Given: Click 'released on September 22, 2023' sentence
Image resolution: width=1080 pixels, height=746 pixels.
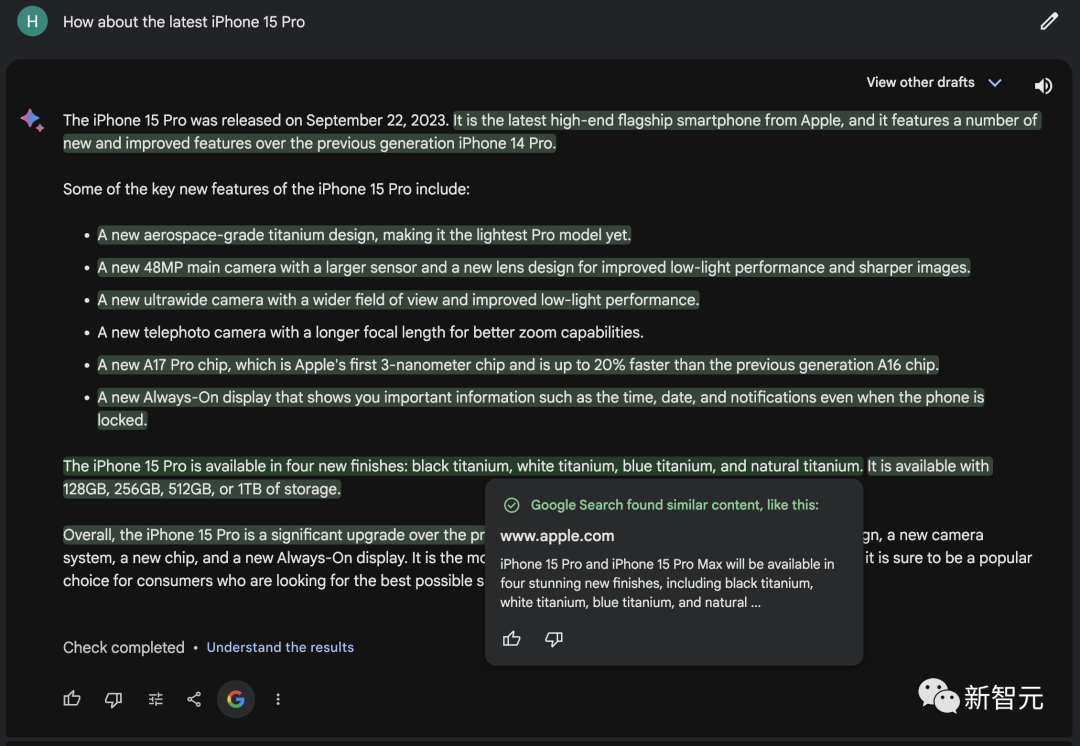Looking at the screenshot, I should (256, 121).
